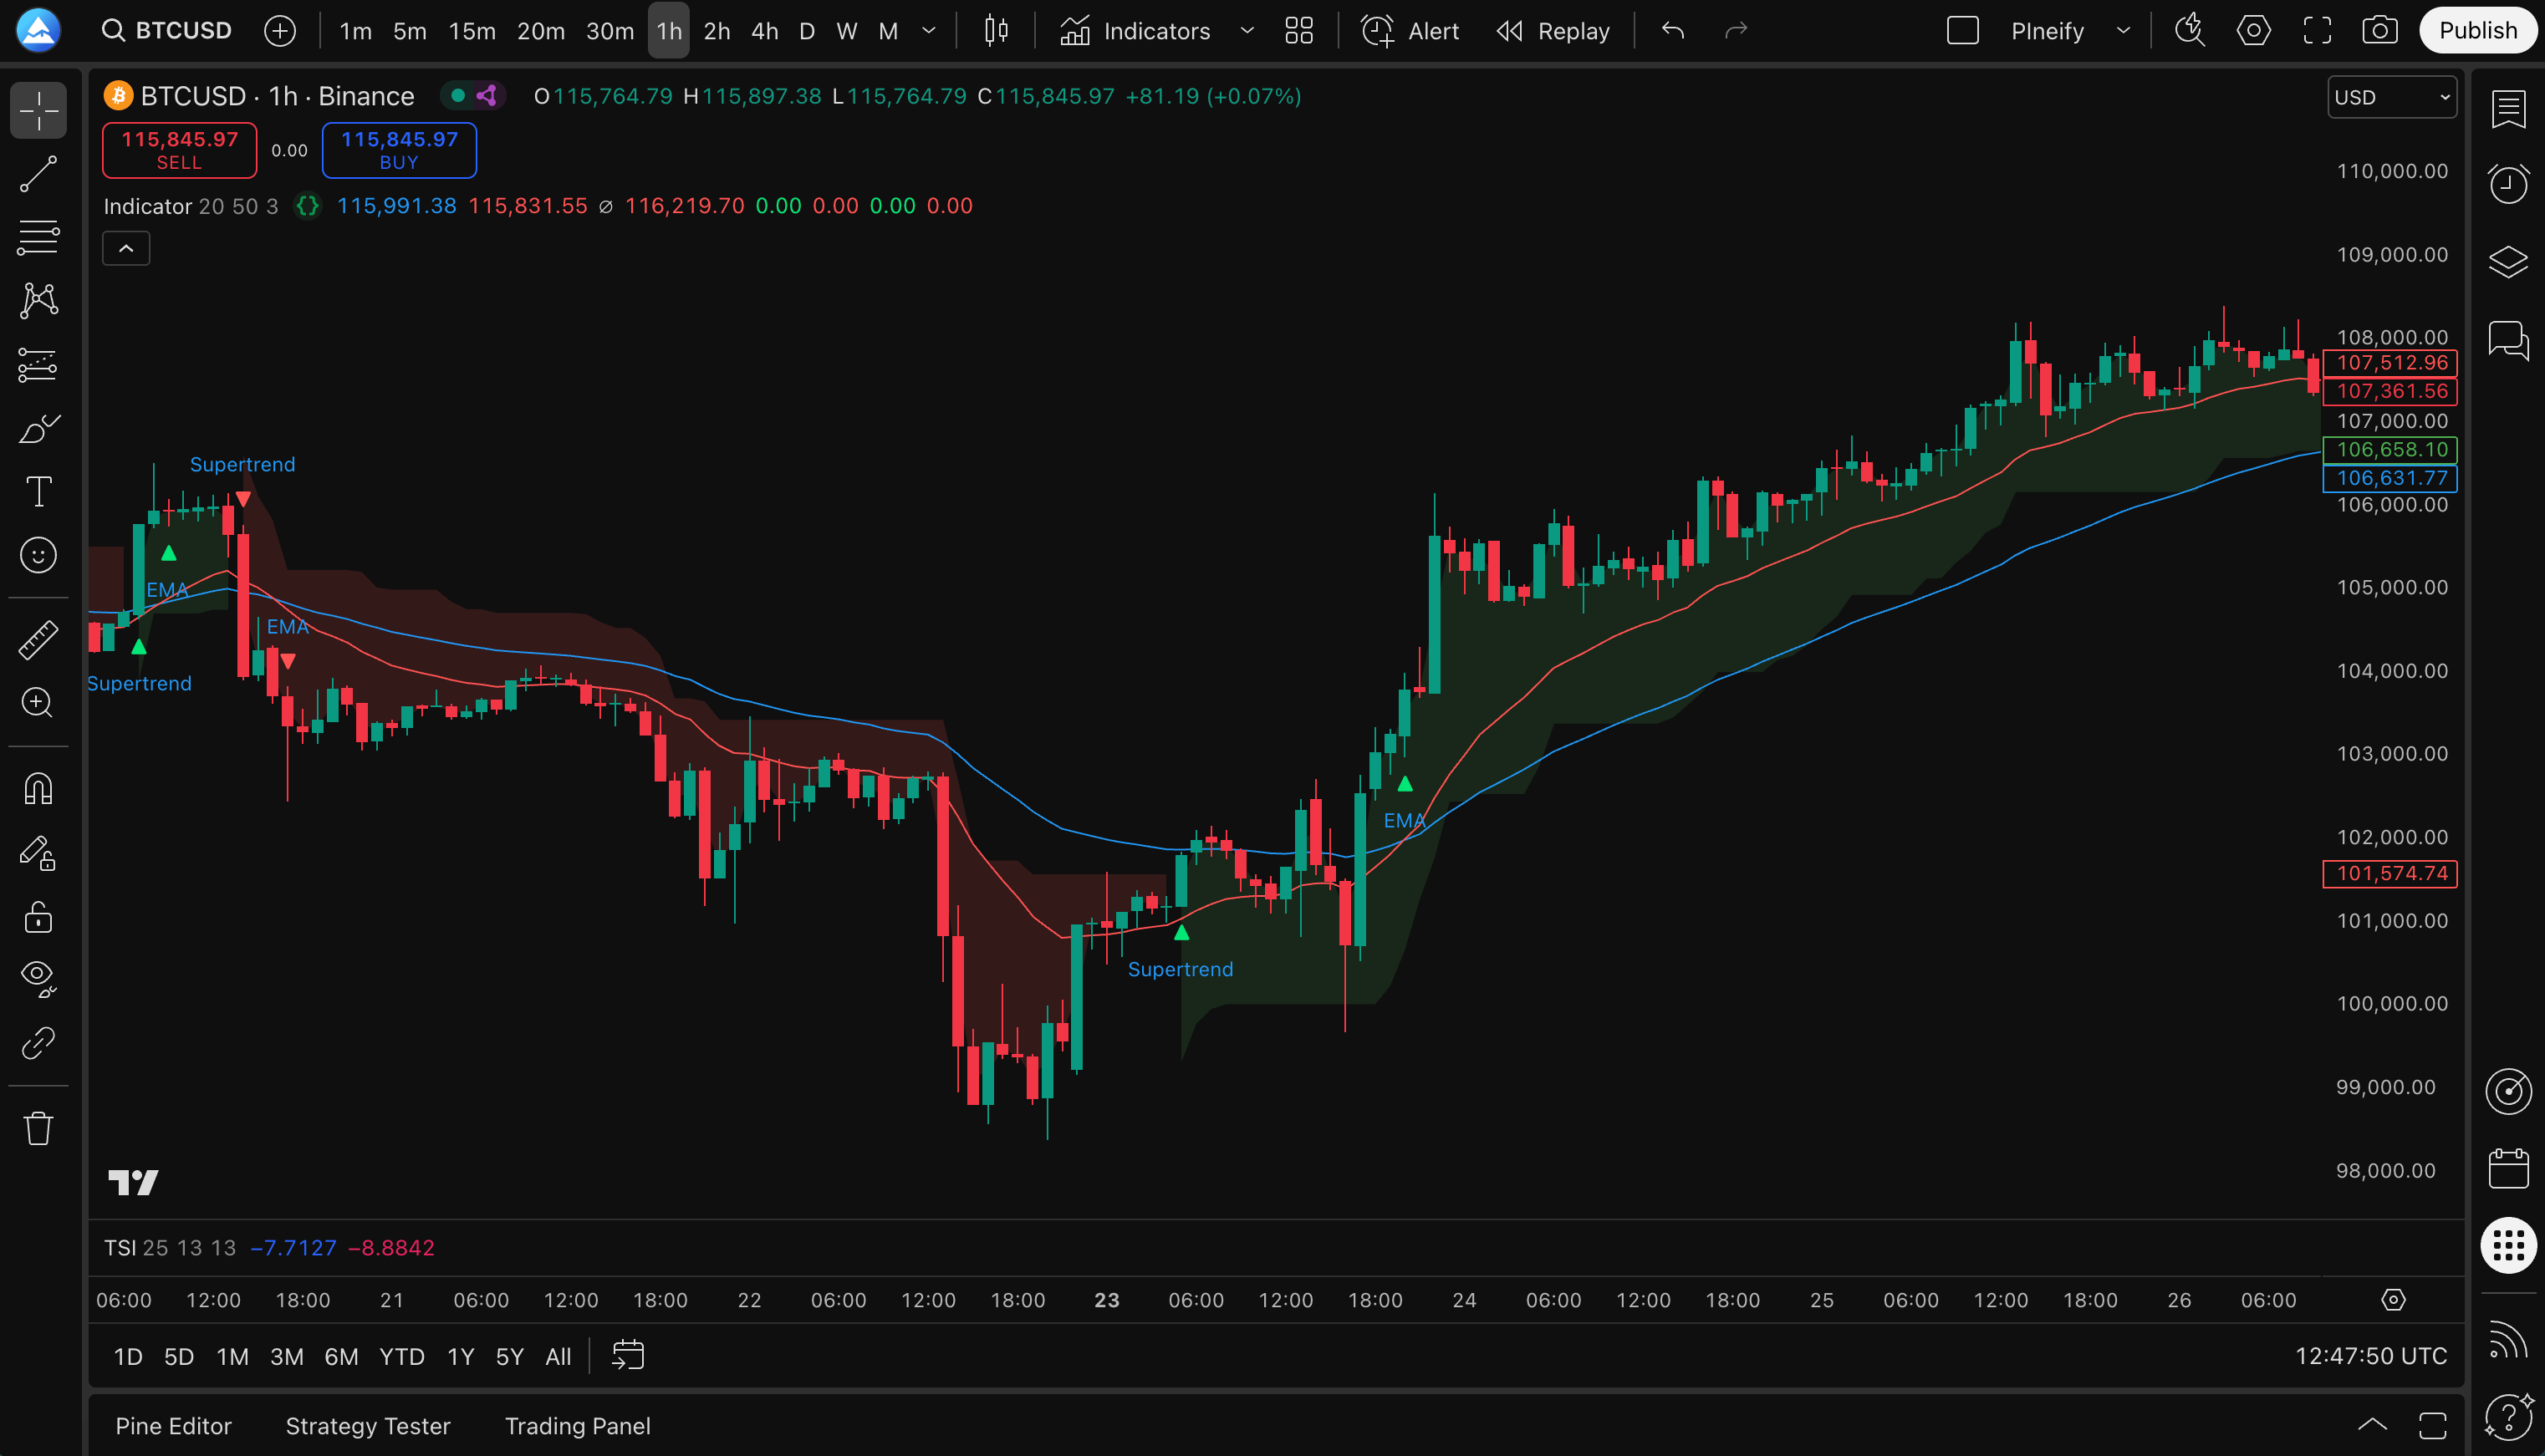
Task: Open the chart layout grid selector
Action: point(1298,31)
